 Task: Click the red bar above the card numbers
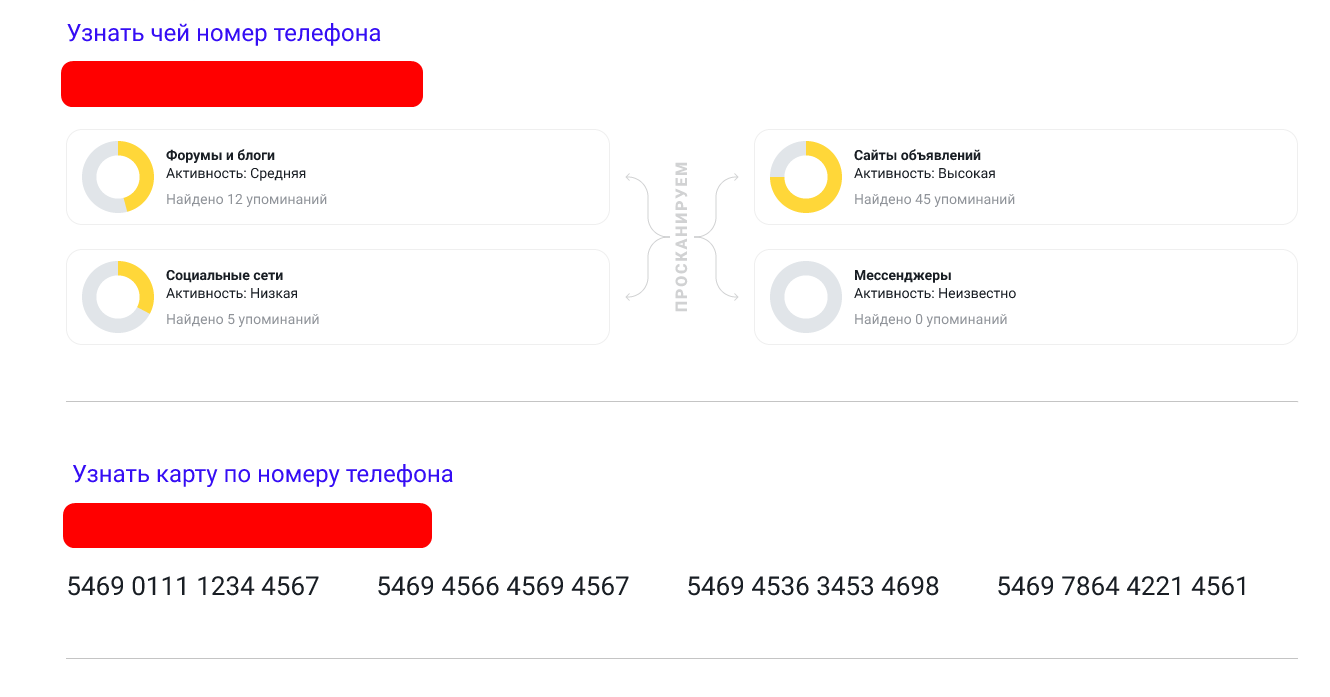pyautogui.click(x=247, y=526)
